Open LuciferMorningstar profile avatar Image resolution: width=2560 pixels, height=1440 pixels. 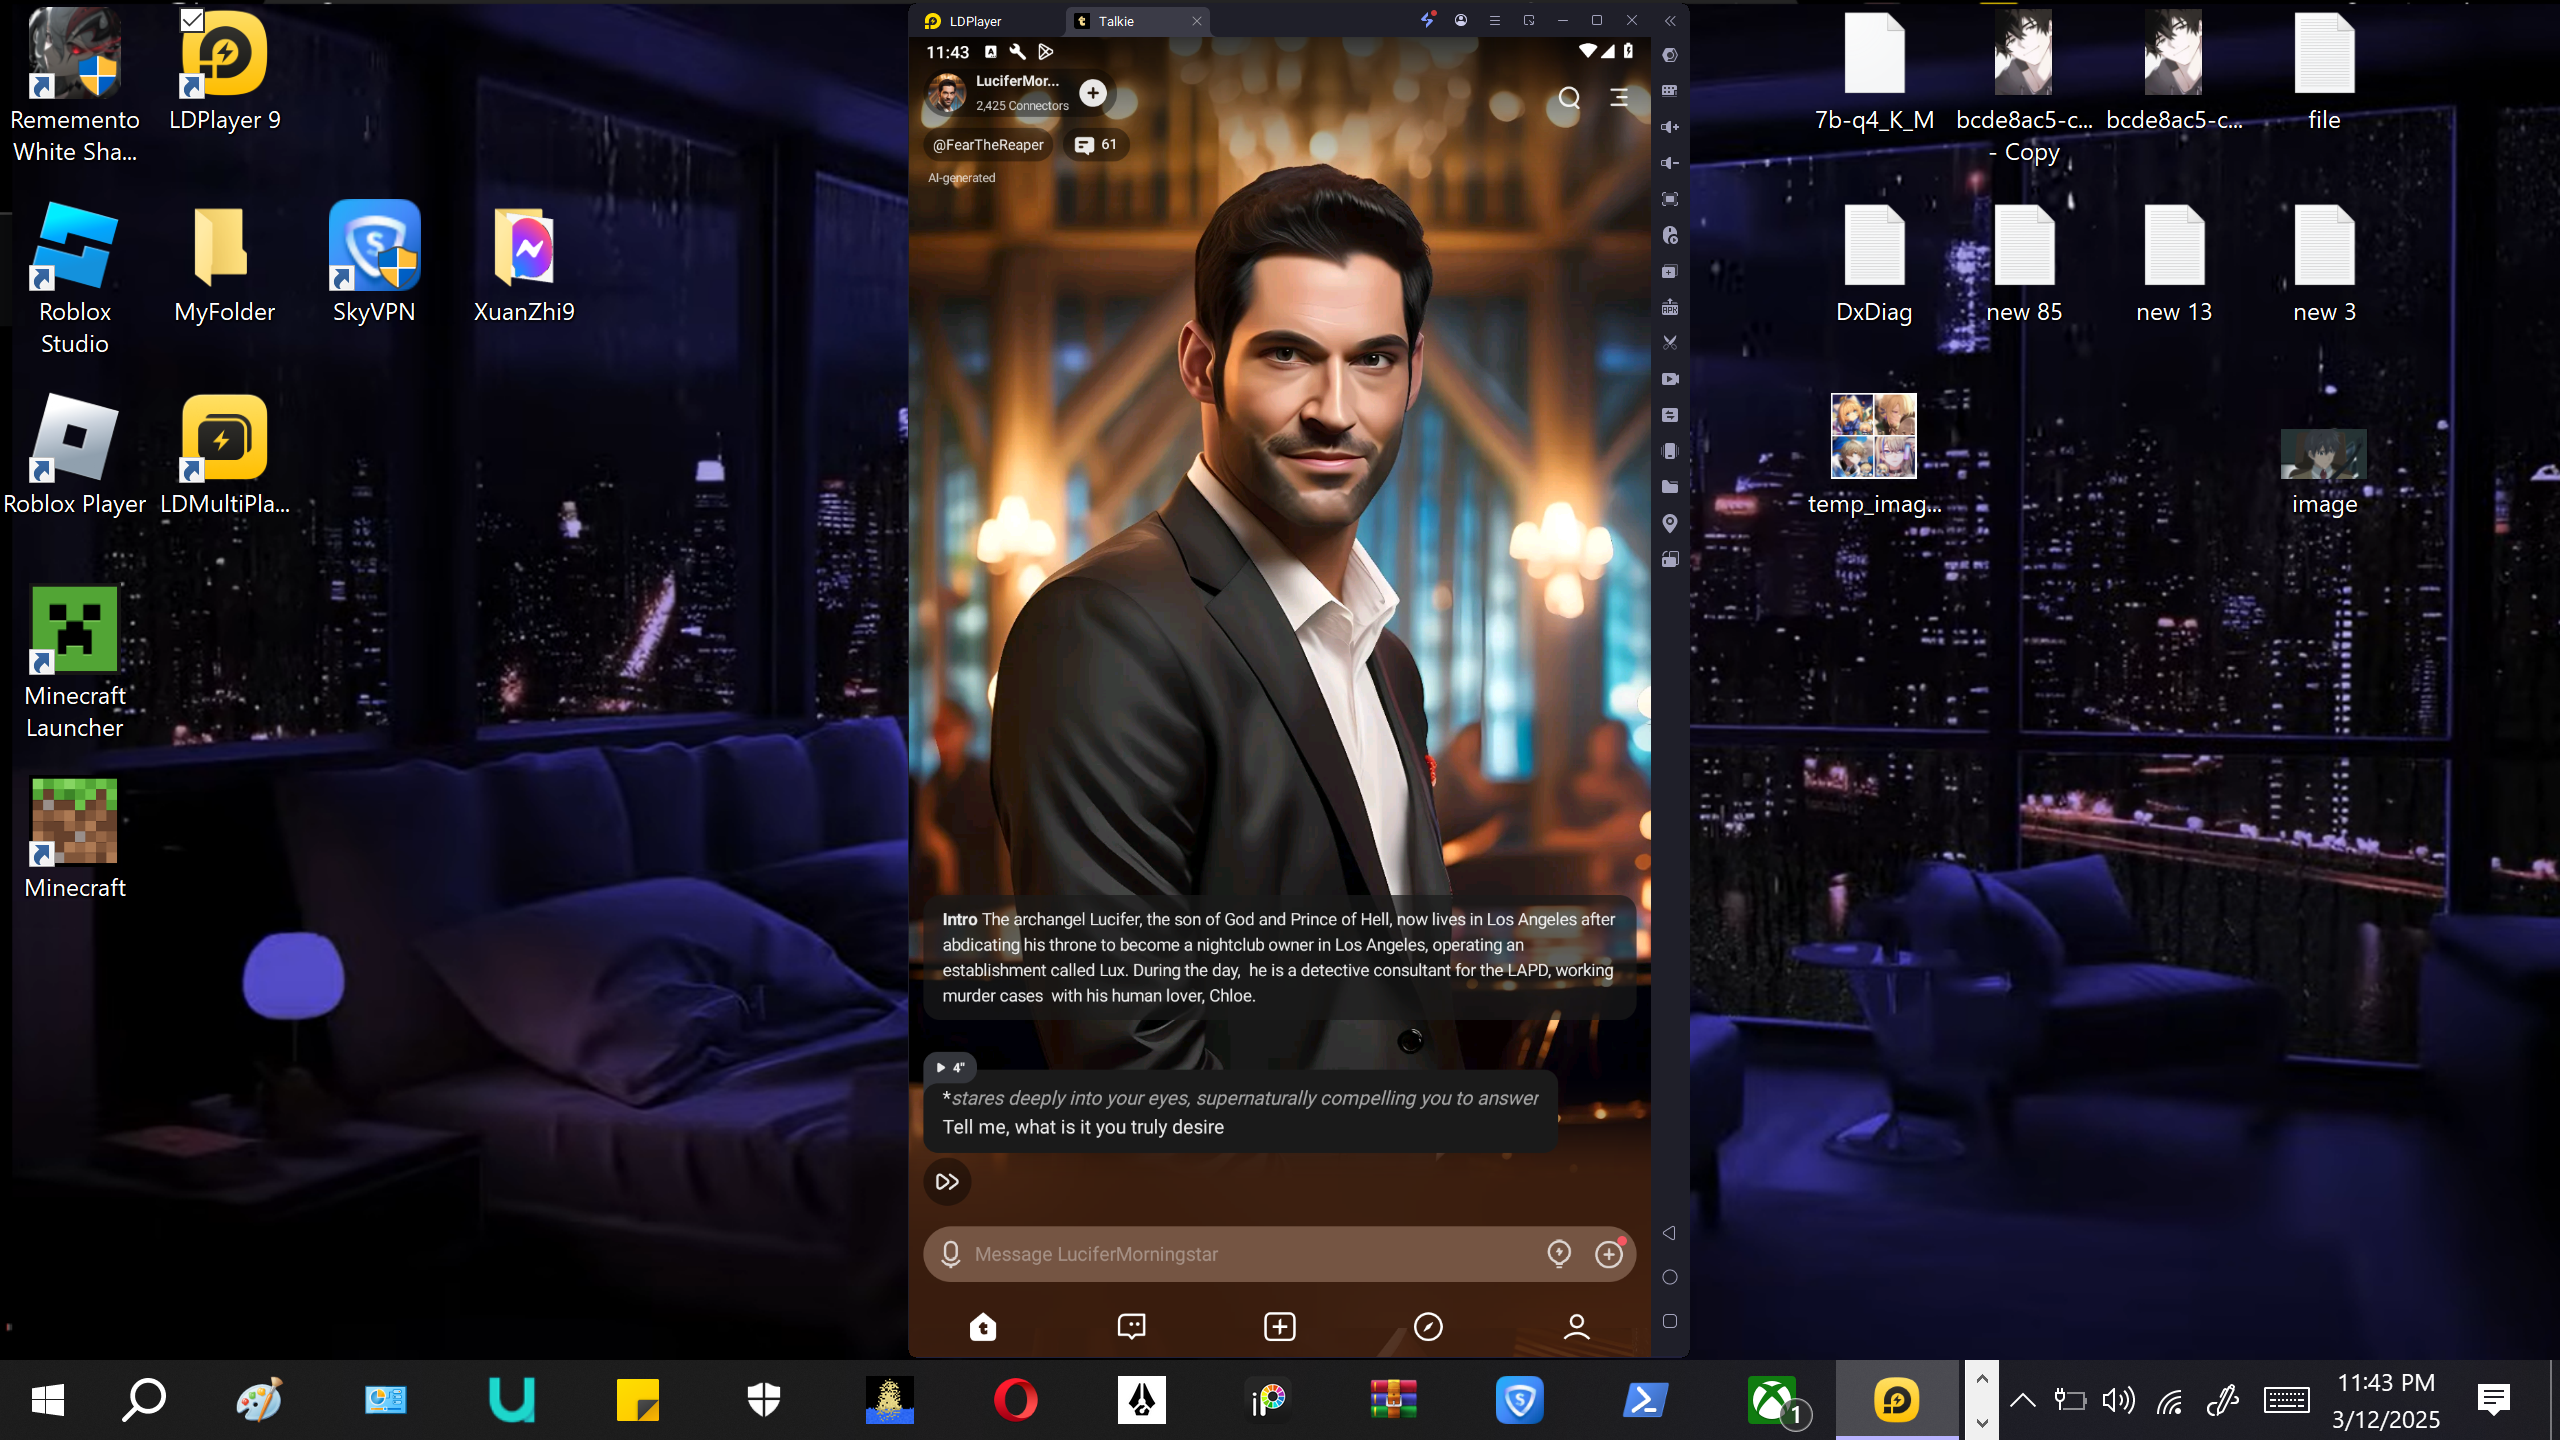(x=946, y=93)
